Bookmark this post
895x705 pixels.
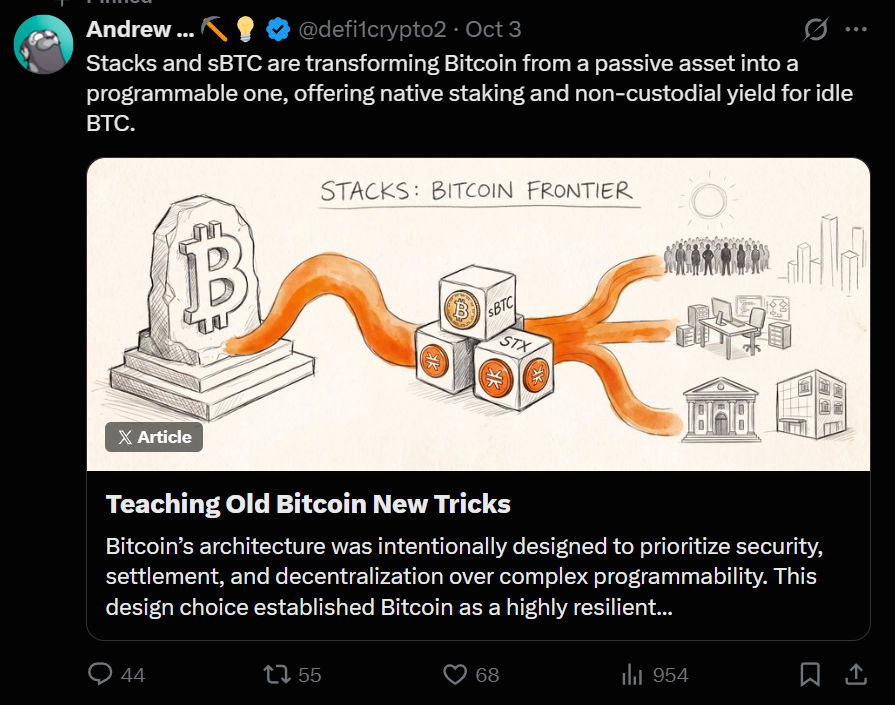coord(810,674)
